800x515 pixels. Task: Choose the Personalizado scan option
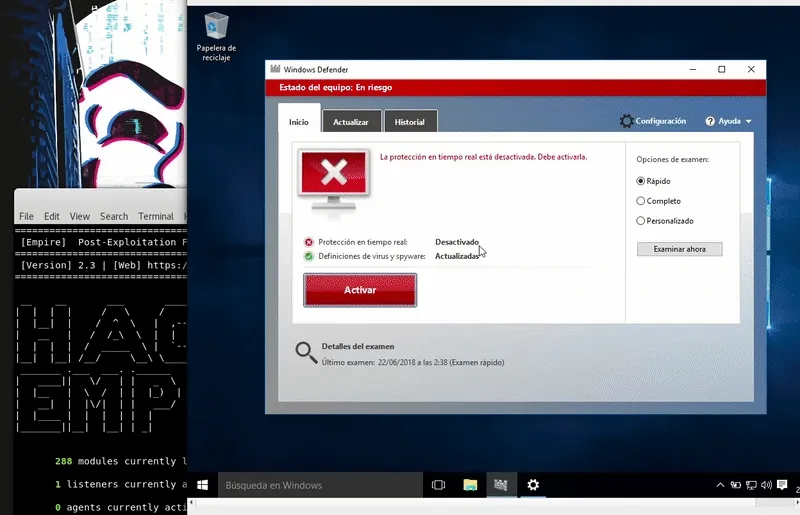coord(641,221)
